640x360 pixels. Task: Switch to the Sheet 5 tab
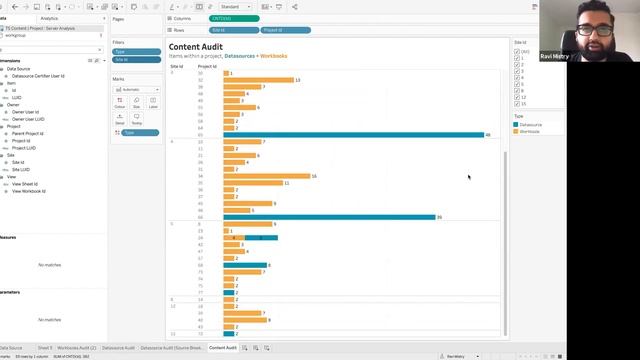pyautogui.click(x=45, y=348)
